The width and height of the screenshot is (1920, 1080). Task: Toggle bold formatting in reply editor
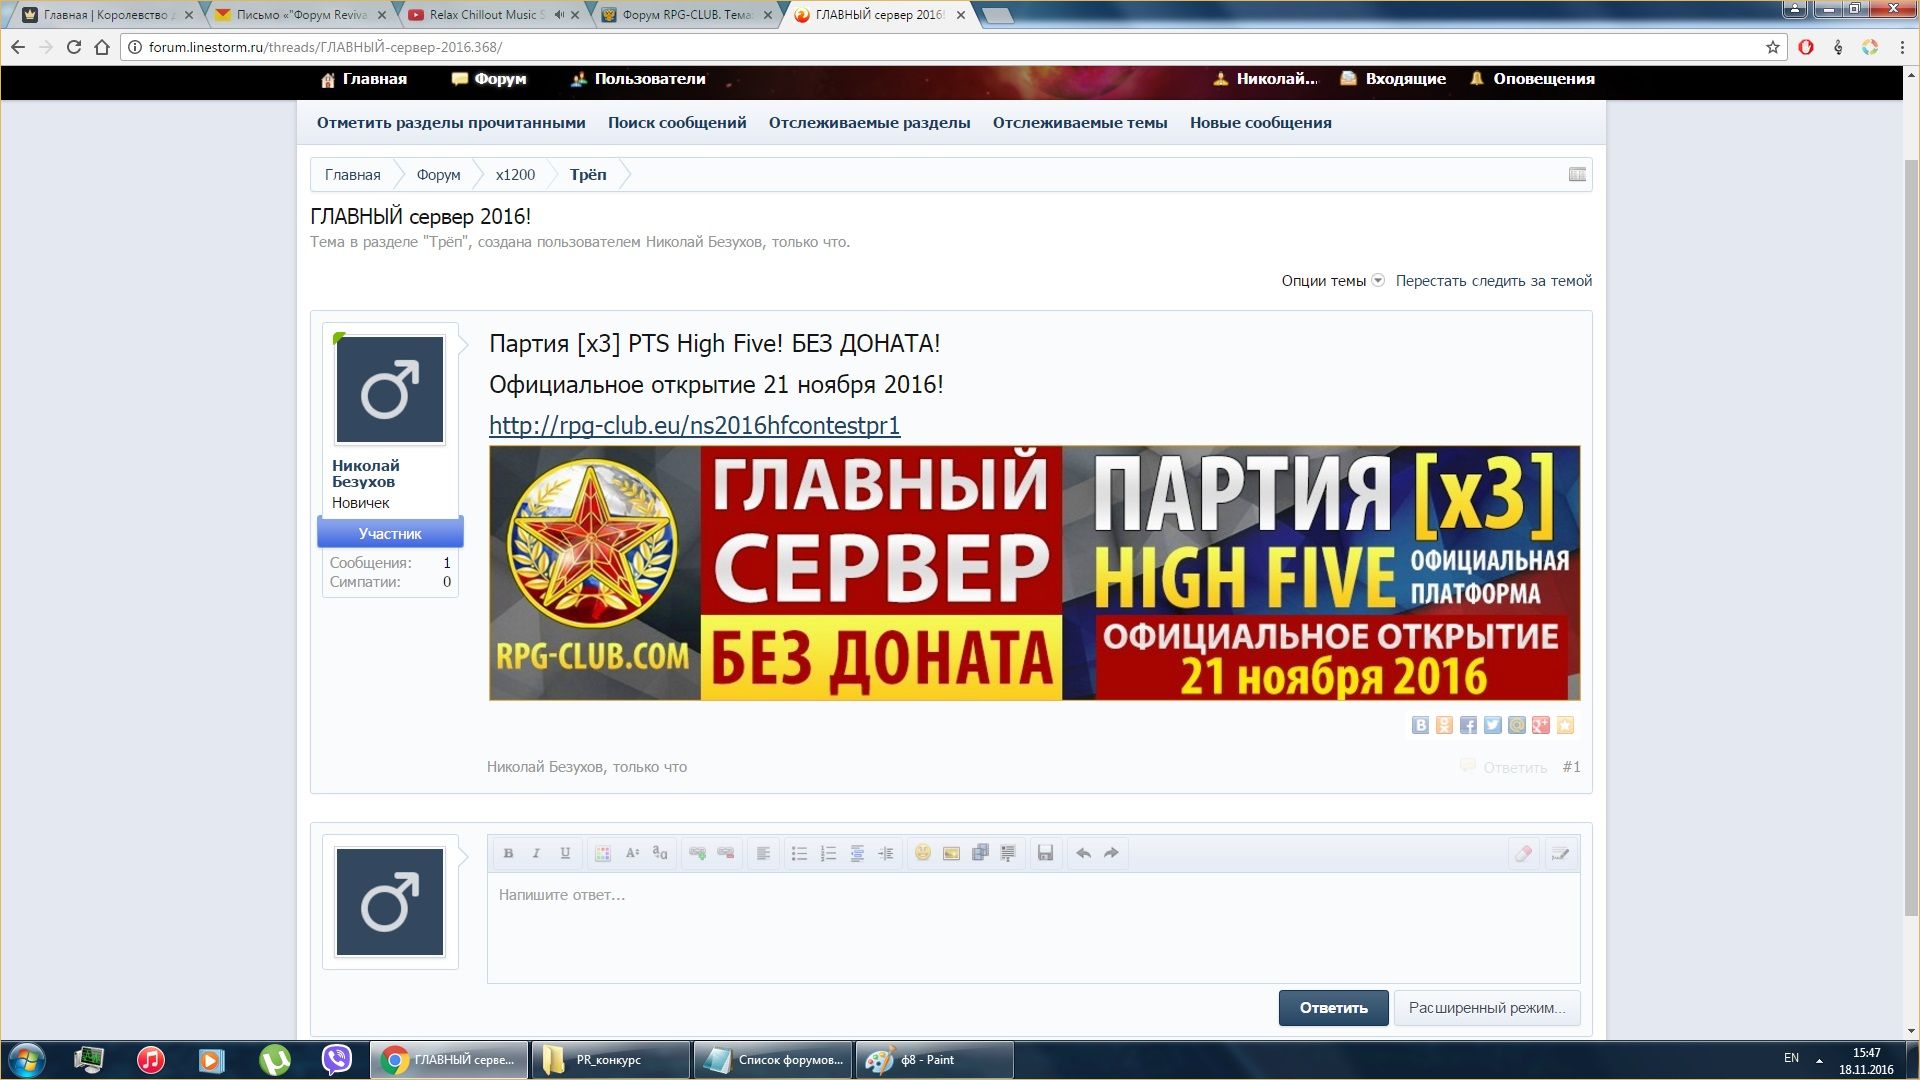pos(508,853)
